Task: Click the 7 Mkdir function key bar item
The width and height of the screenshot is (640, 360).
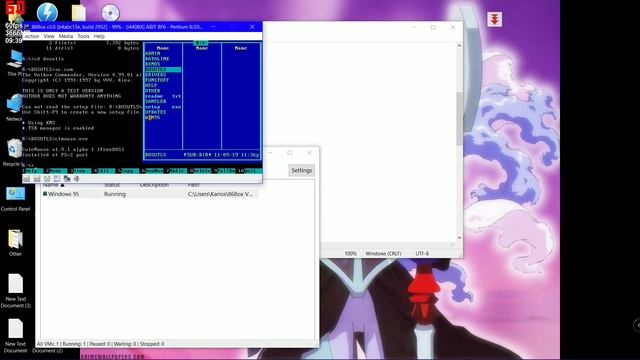Action: coord(176,171)
